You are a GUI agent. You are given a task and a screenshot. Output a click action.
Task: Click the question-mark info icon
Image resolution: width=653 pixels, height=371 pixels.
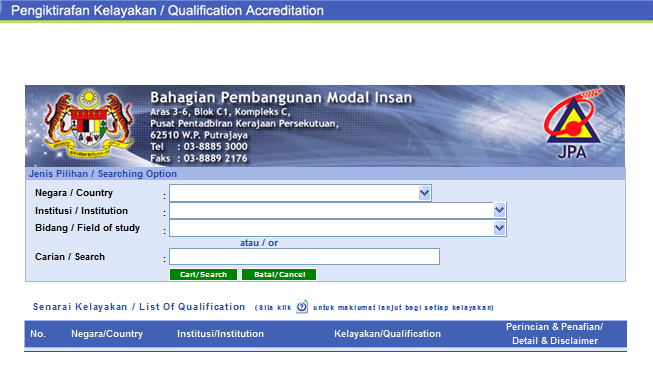click(x=302, y=307)
